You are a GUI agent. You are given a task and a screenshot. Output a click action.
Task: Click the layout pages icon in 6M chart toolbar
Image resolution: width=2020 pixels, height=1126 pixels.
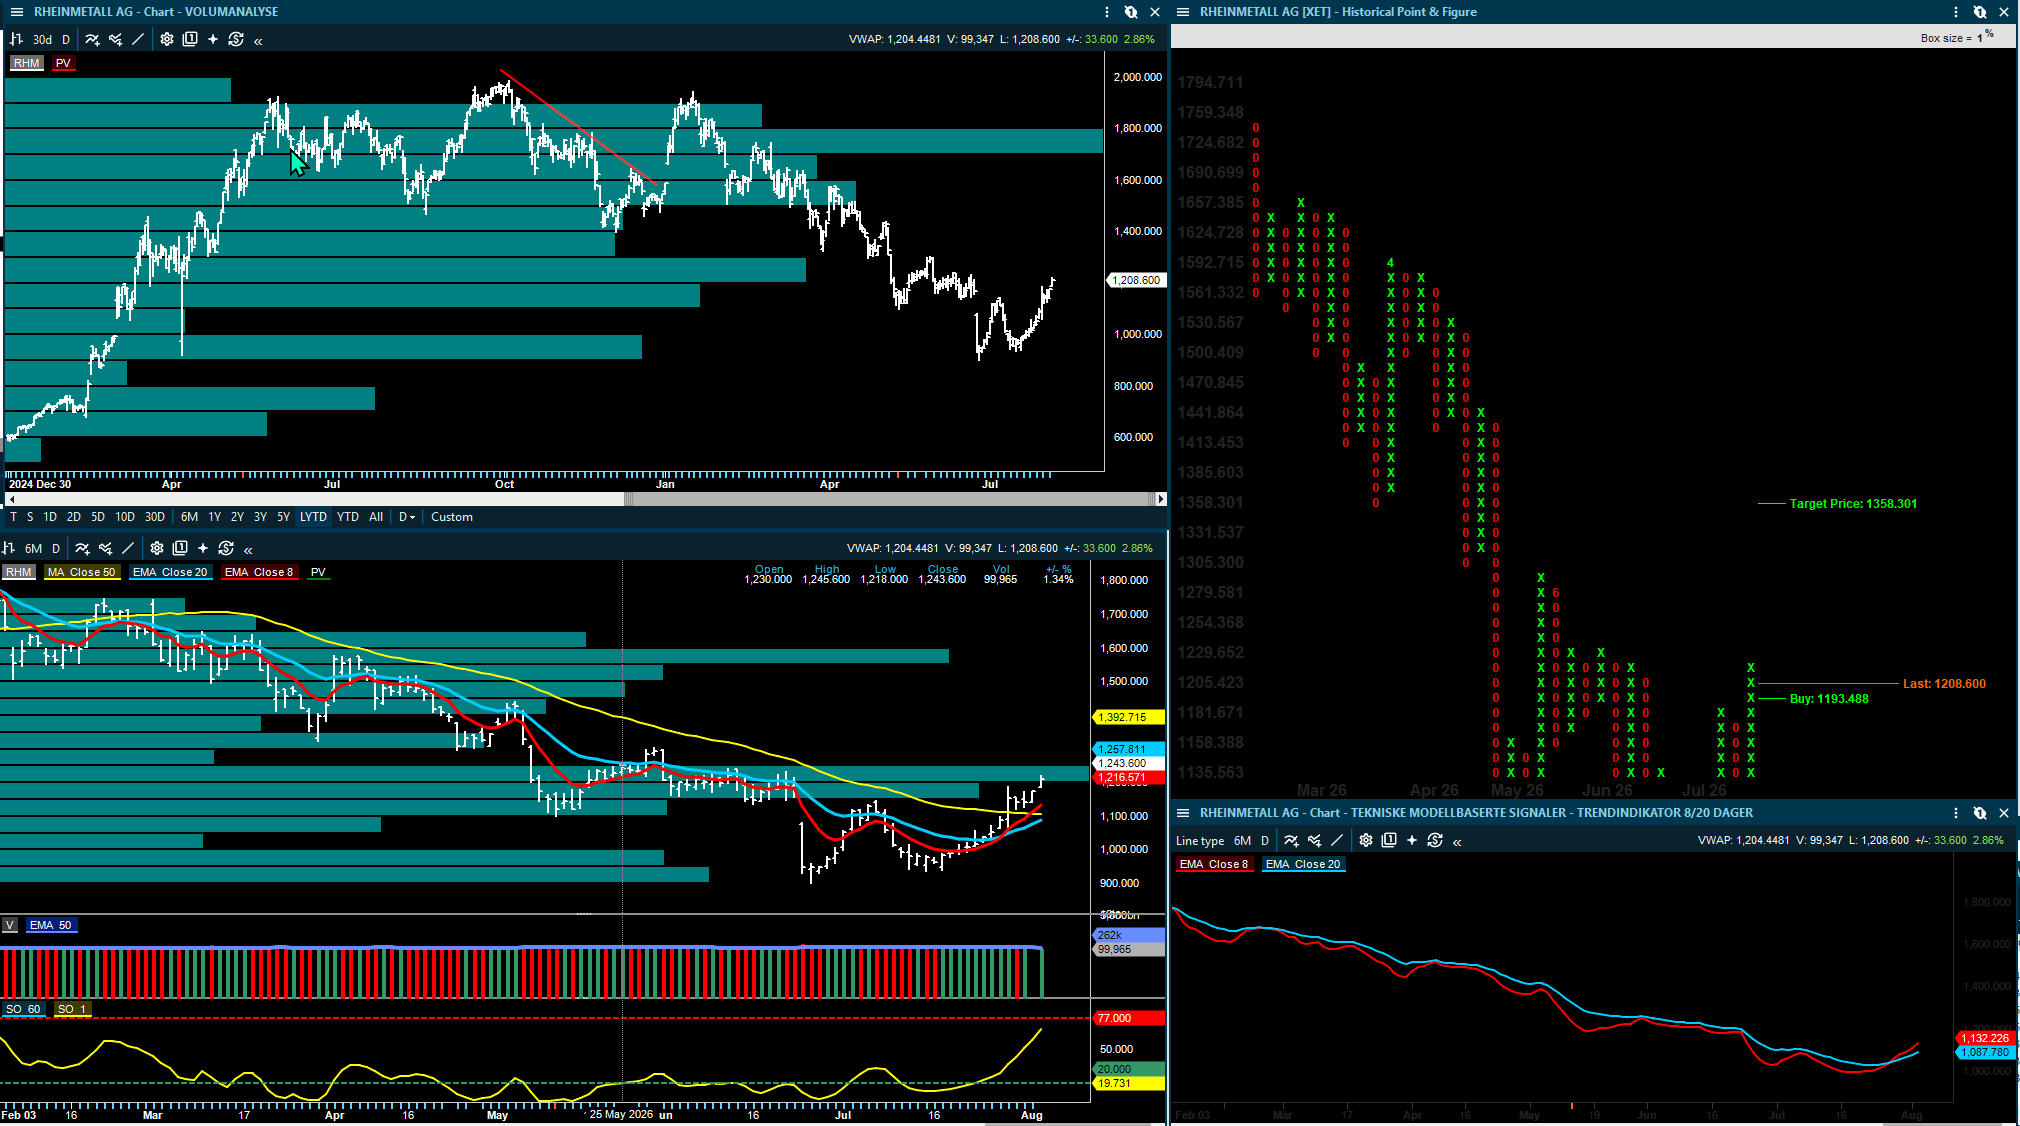(x=180, y=548)
